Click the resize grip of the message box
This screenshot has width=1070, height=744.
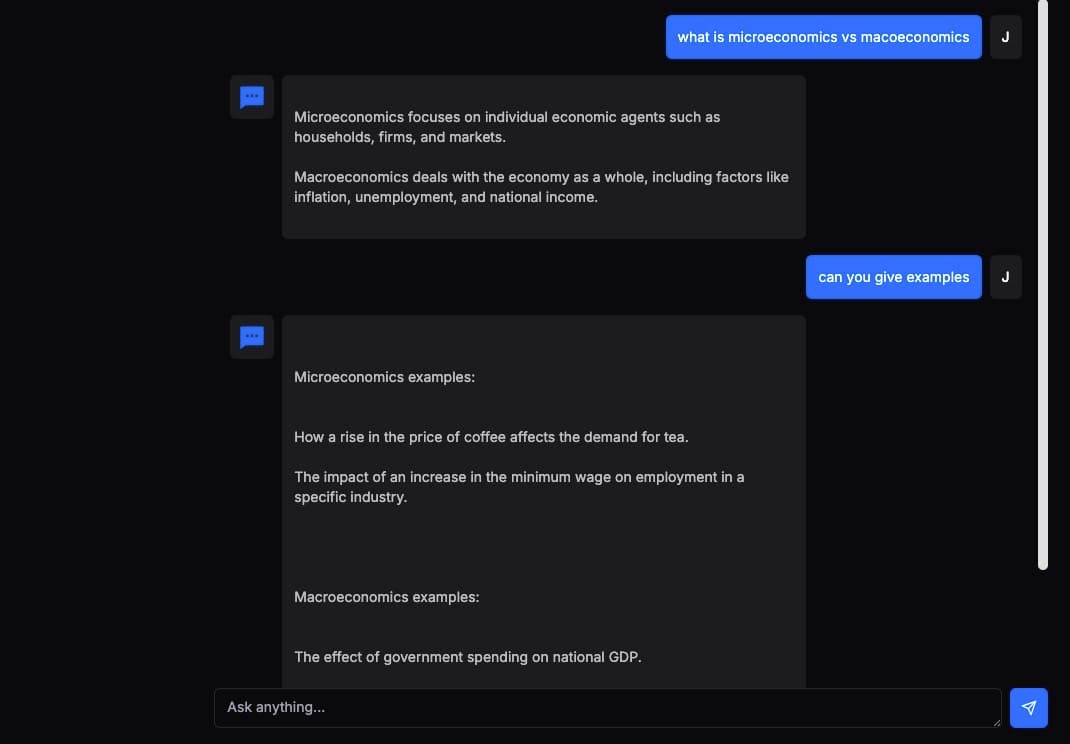[995, 721]
